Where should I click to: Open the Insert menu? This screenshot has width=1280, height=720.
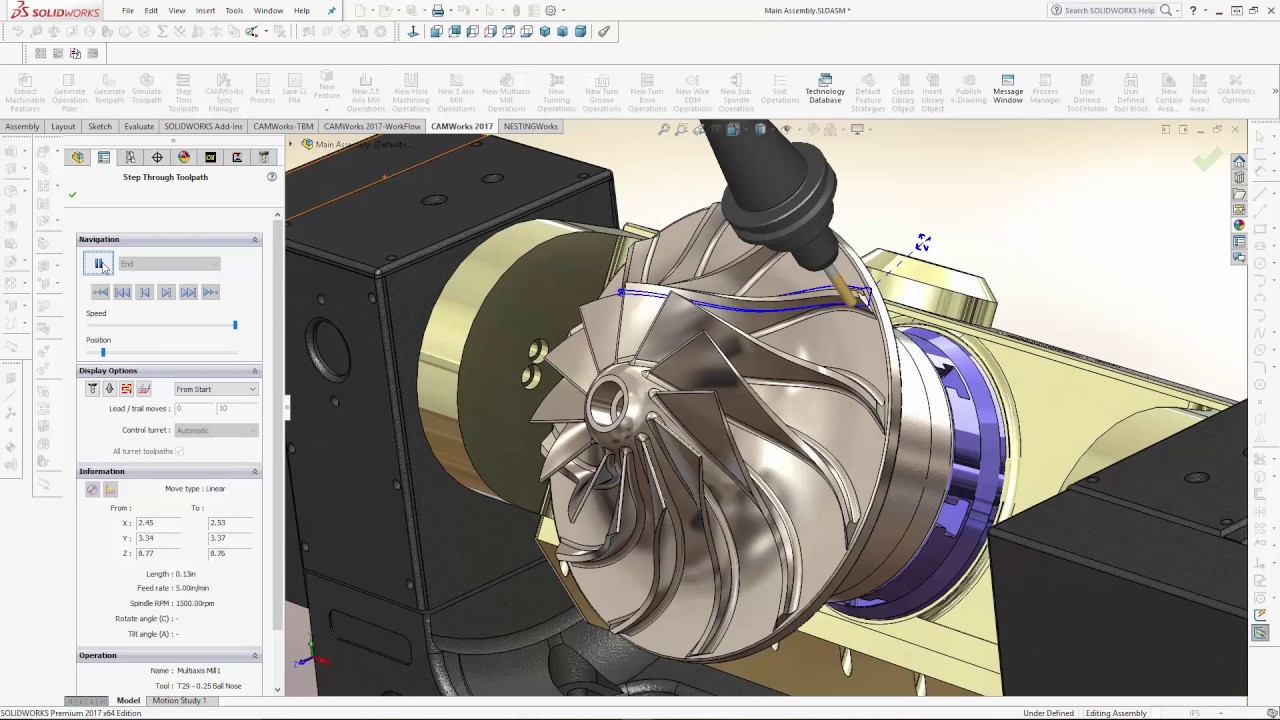click(x=205, y=10)
